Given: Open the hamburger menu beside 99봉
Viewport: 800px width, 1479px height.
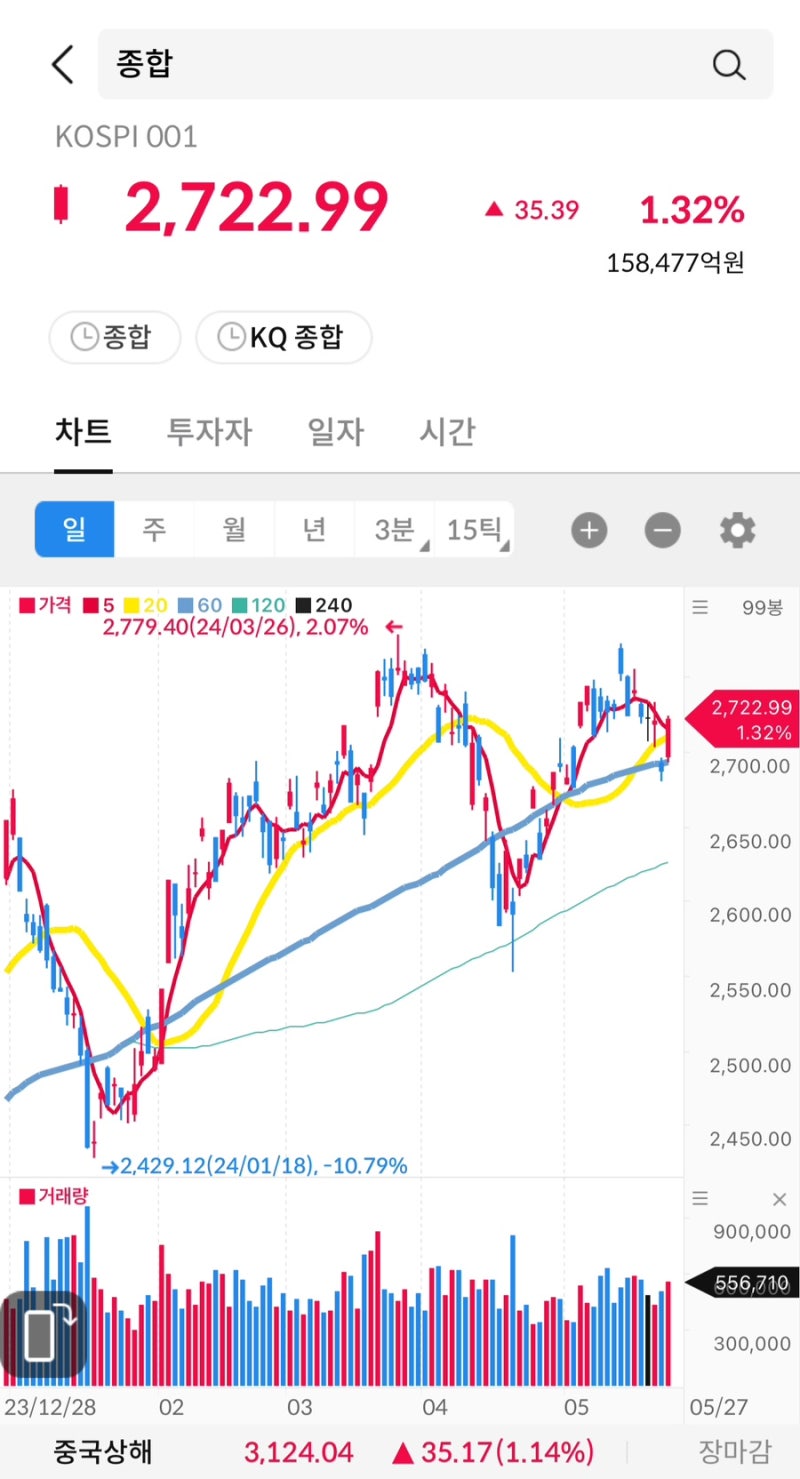Looking at the screenshot, I should 699,607.
